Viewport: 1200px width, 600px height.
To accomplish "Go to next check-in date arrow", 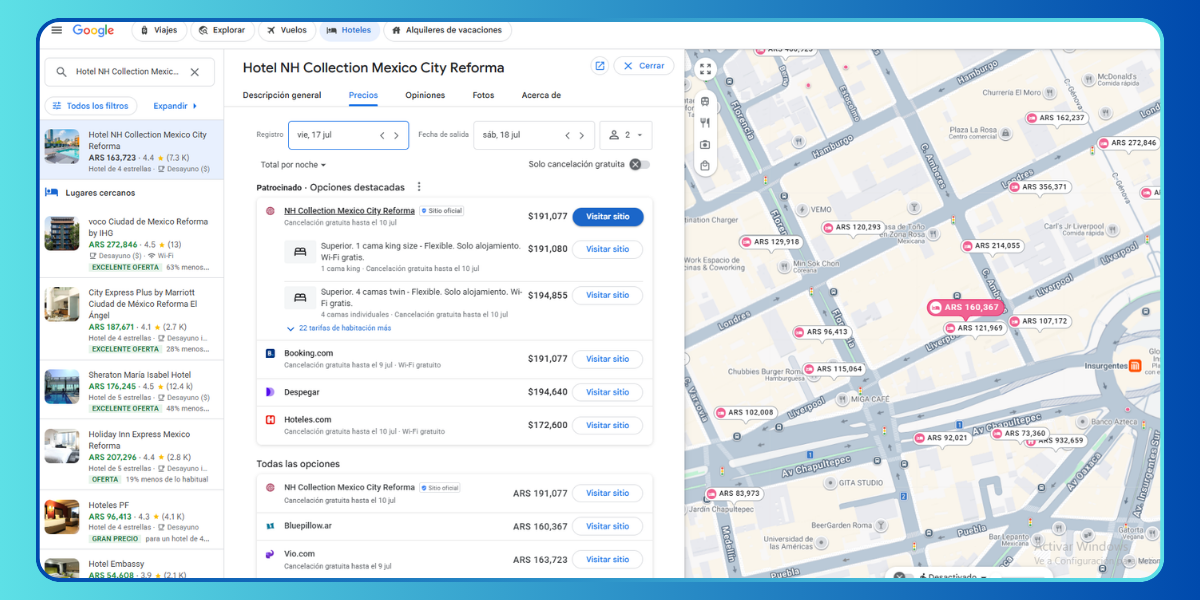I will click(396, 135).
